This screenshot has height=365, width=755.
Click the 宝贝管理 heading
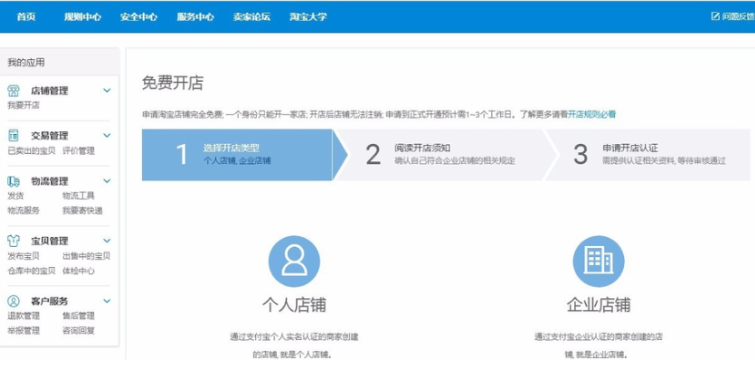click(50, 241)
